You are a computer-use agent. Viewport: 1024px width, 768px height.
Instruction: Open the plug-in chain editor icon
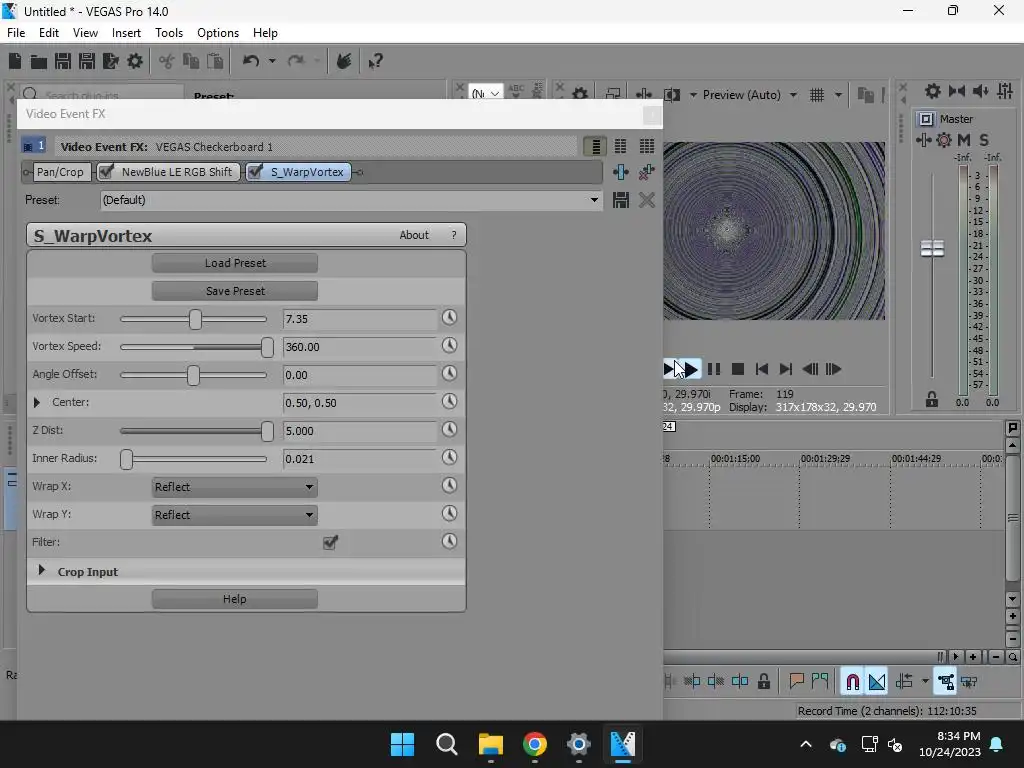[x=620, y=172]
